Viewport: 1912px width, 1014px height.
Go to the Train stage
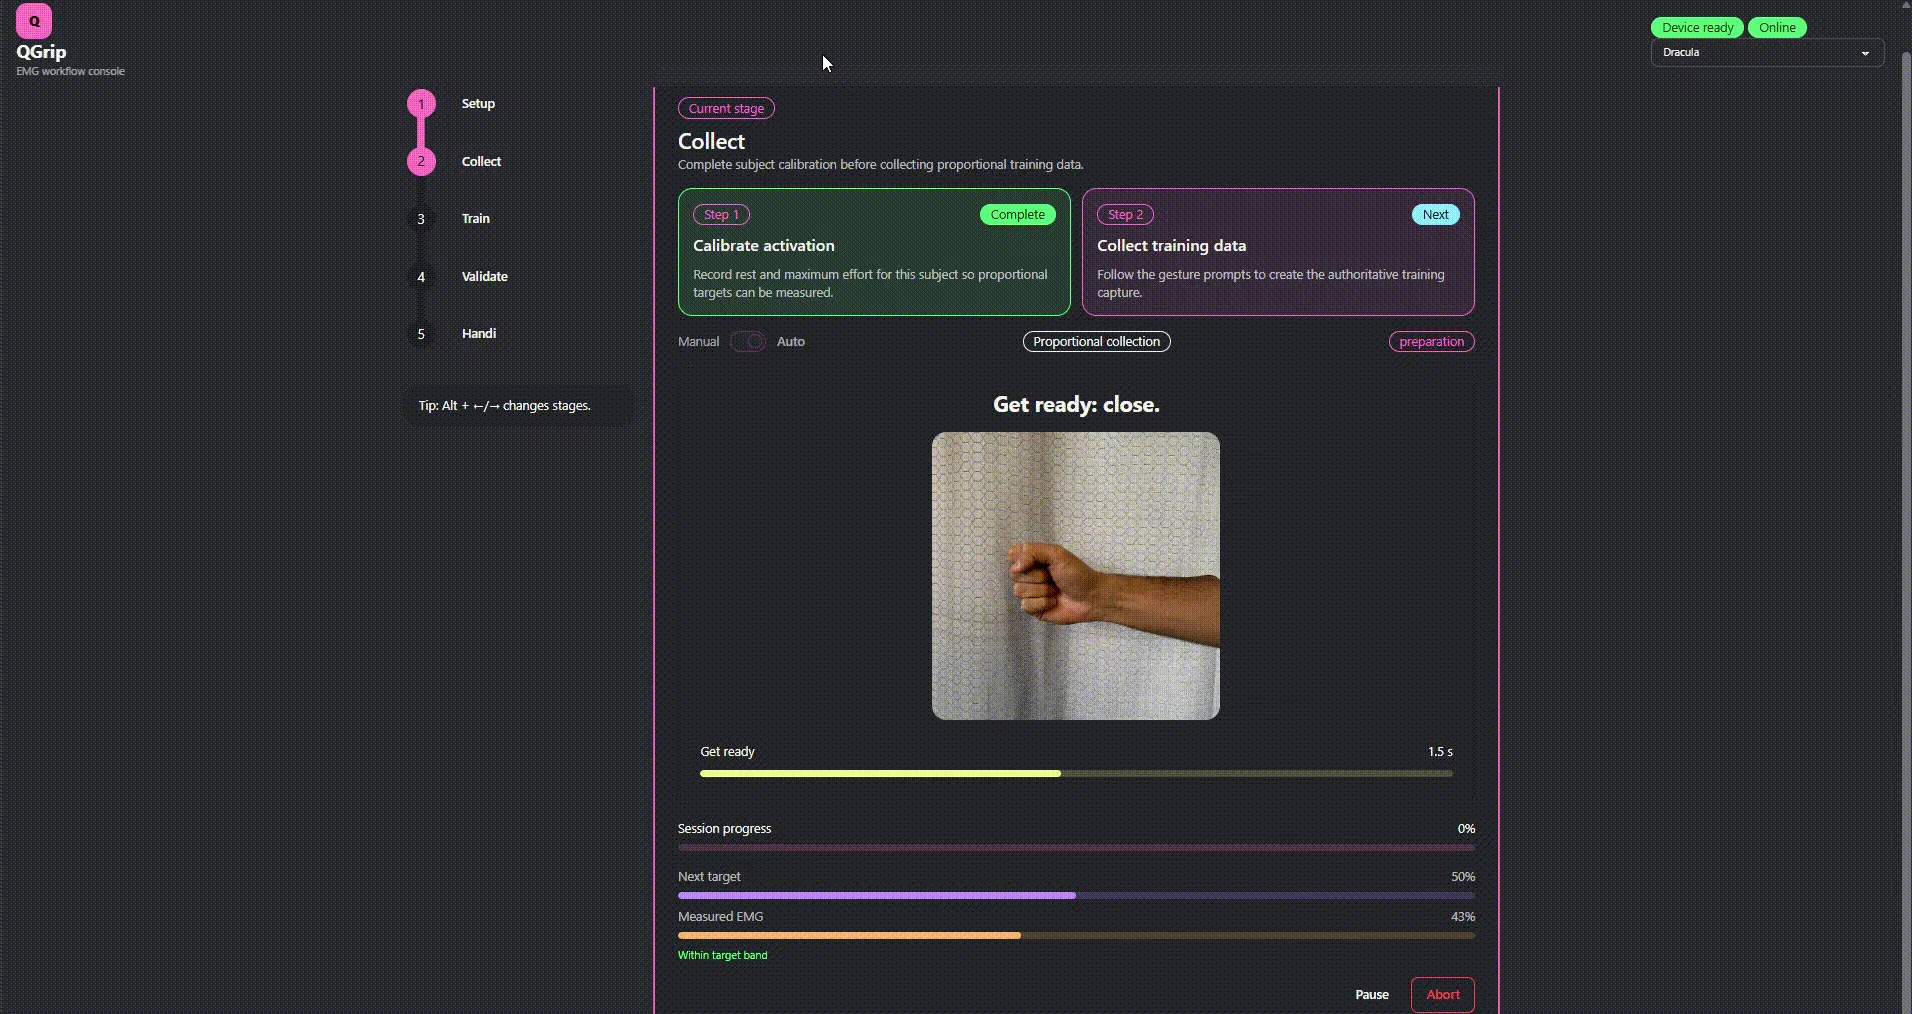point(476,219)
